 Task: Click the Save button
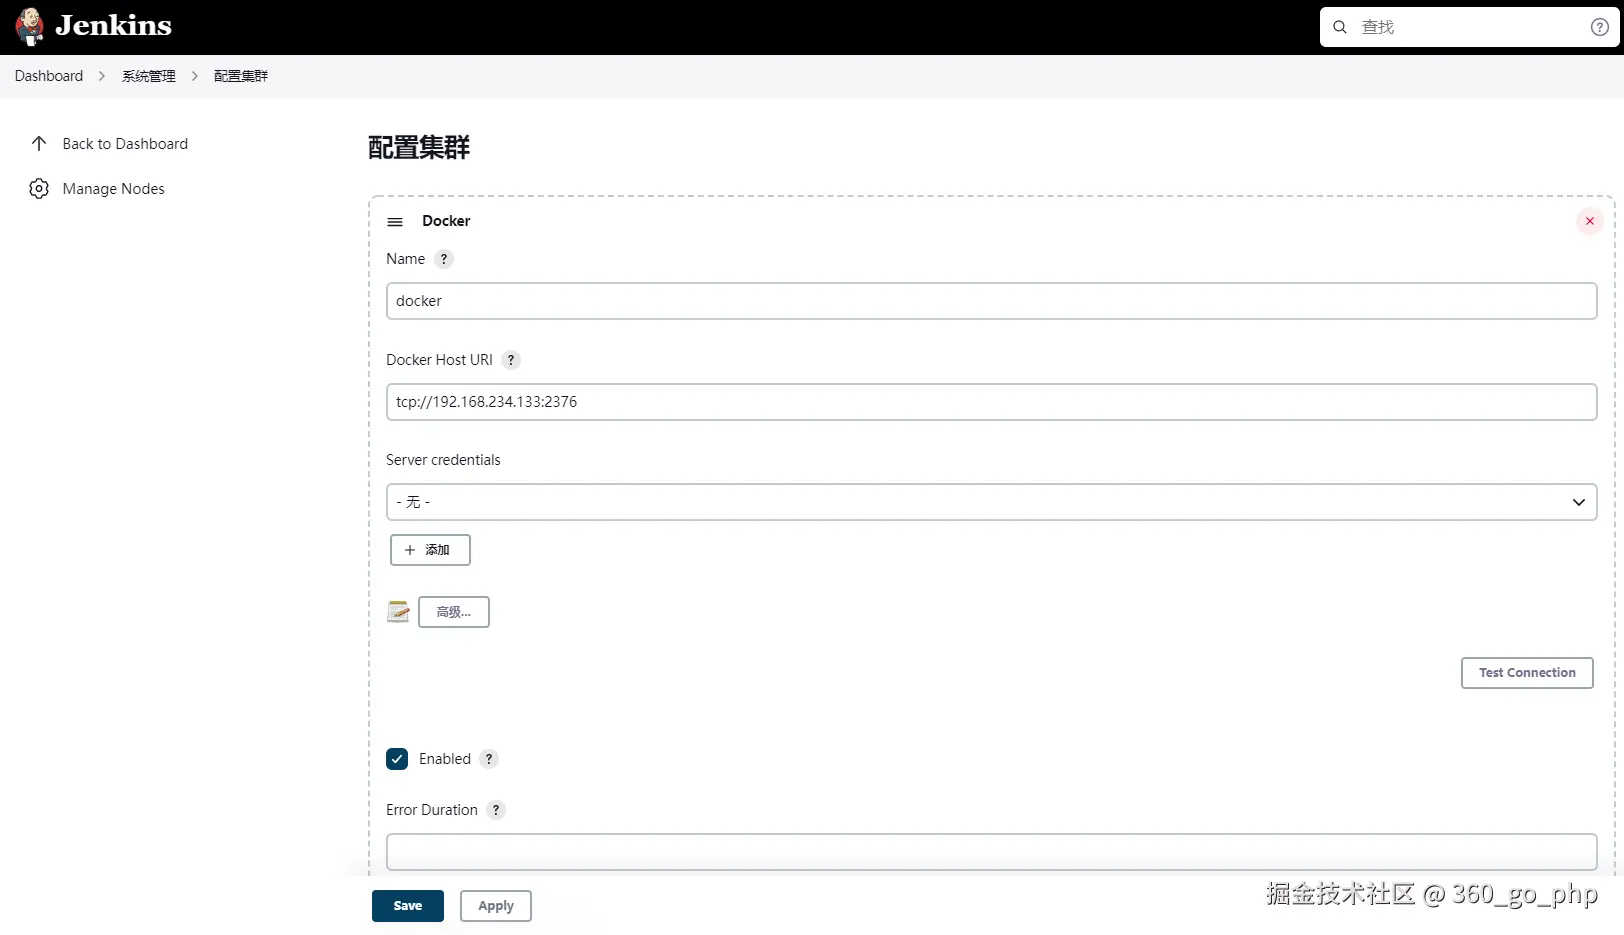[408, 906]
